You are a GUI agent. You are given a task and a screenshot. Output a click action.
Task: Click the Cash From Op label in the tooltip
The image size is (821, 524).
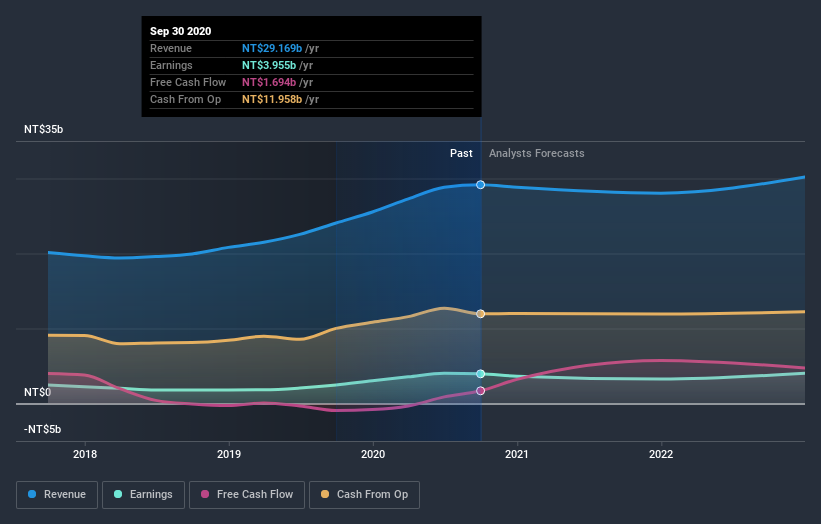(185, 99)
